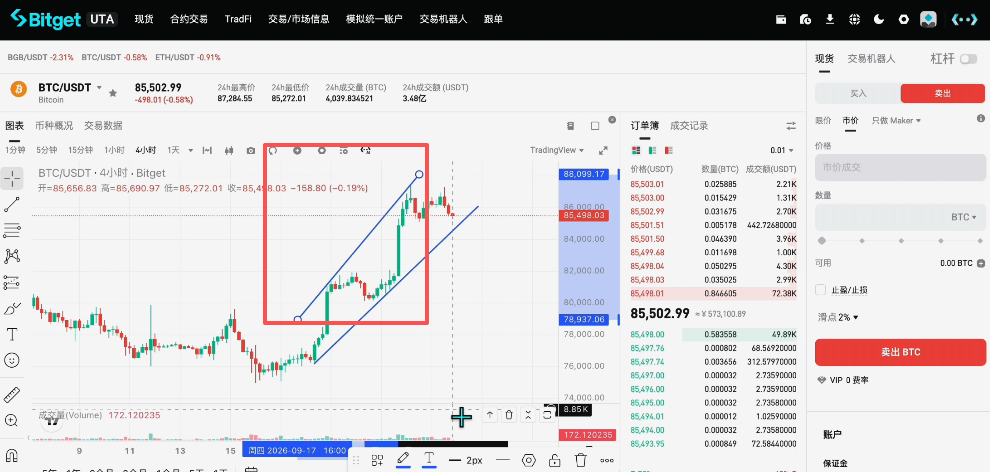Expand the chart to fullscreen

point(603,150)
